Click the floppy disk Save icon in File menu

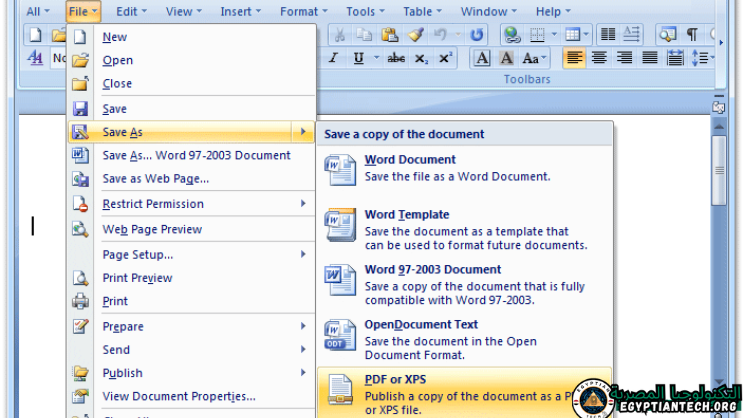(x=80, y=109)
